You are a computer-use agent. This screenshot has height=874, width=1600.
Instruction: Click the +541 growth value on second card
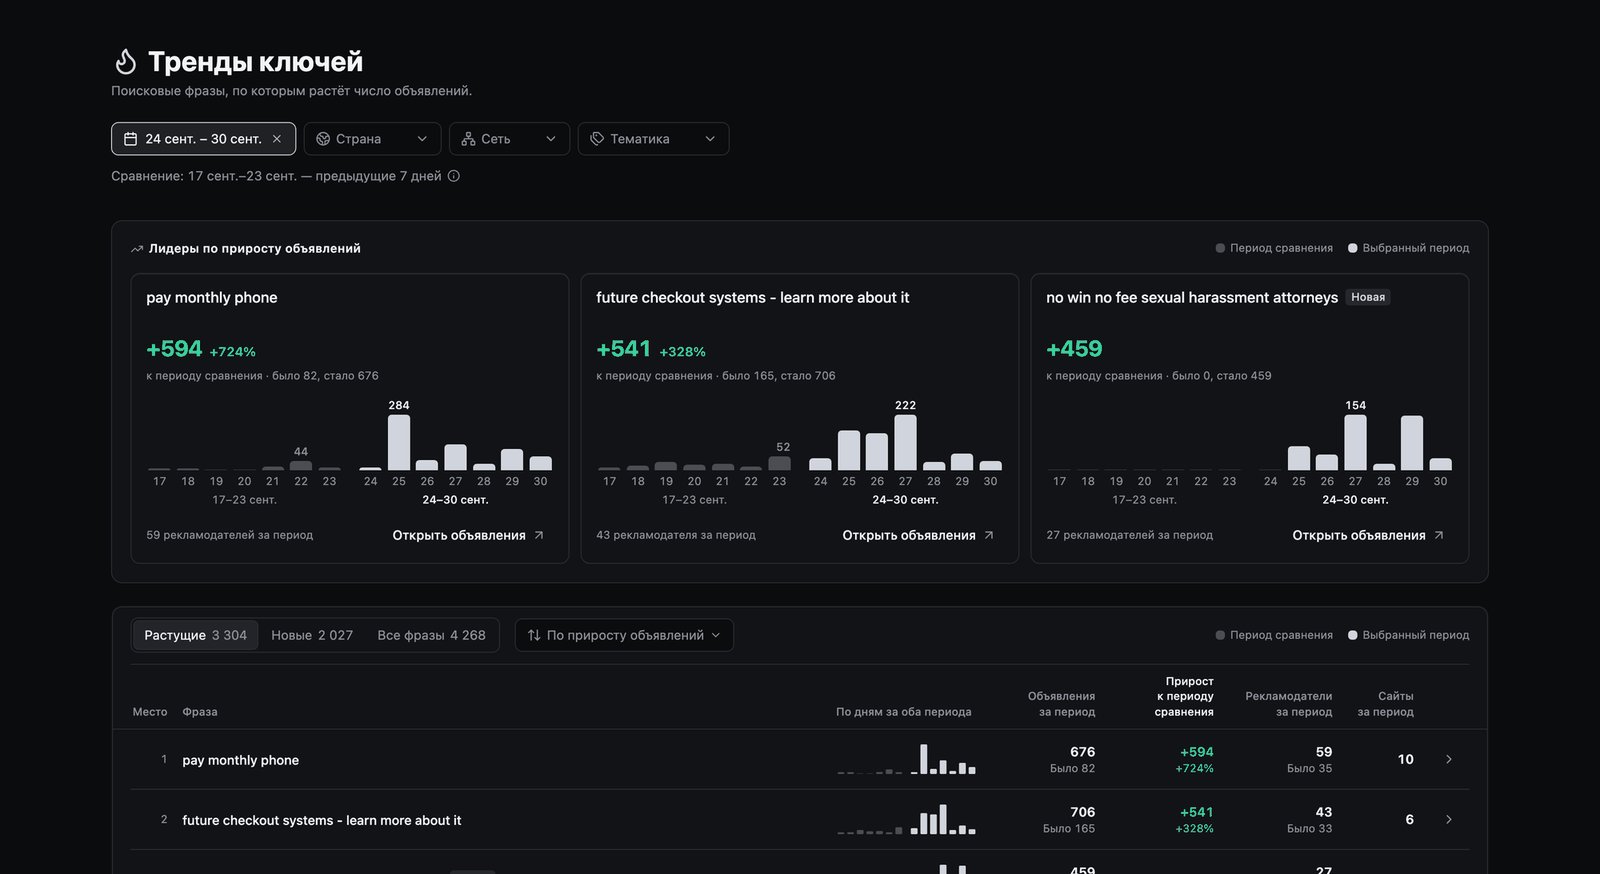coord(623,349)
